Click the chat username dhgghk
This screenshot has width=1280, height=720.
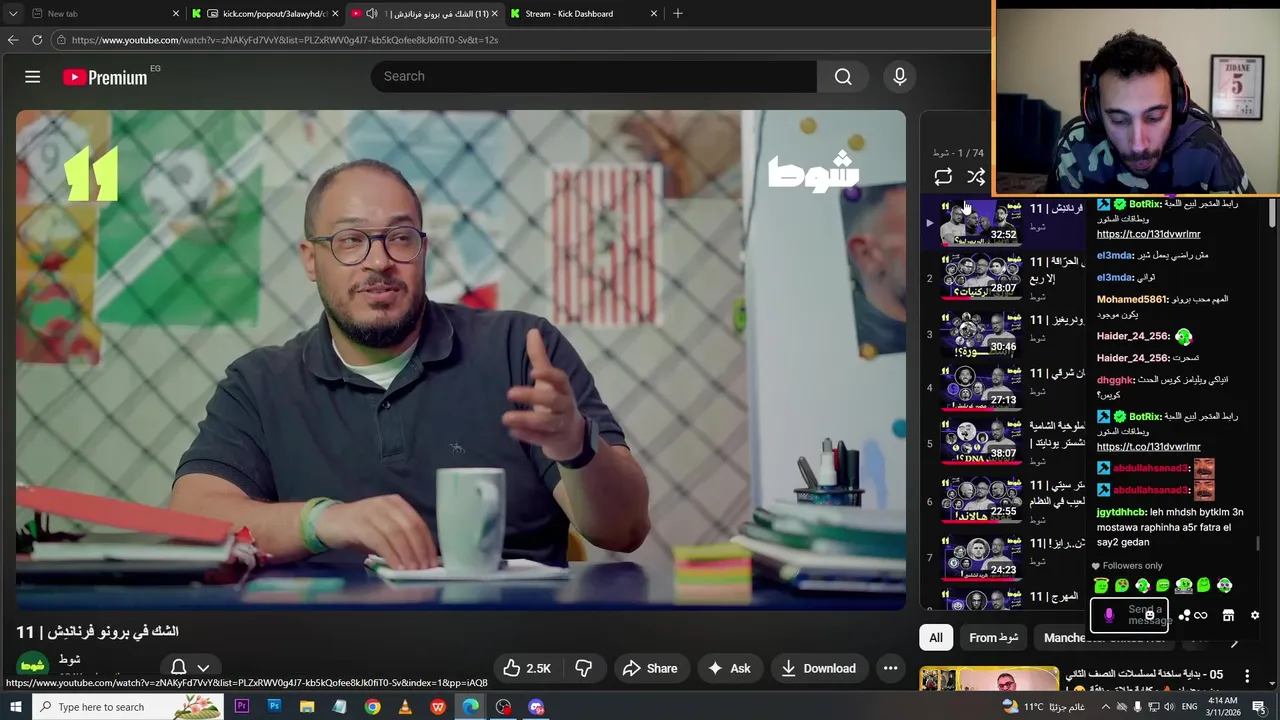pos(1115,380)
